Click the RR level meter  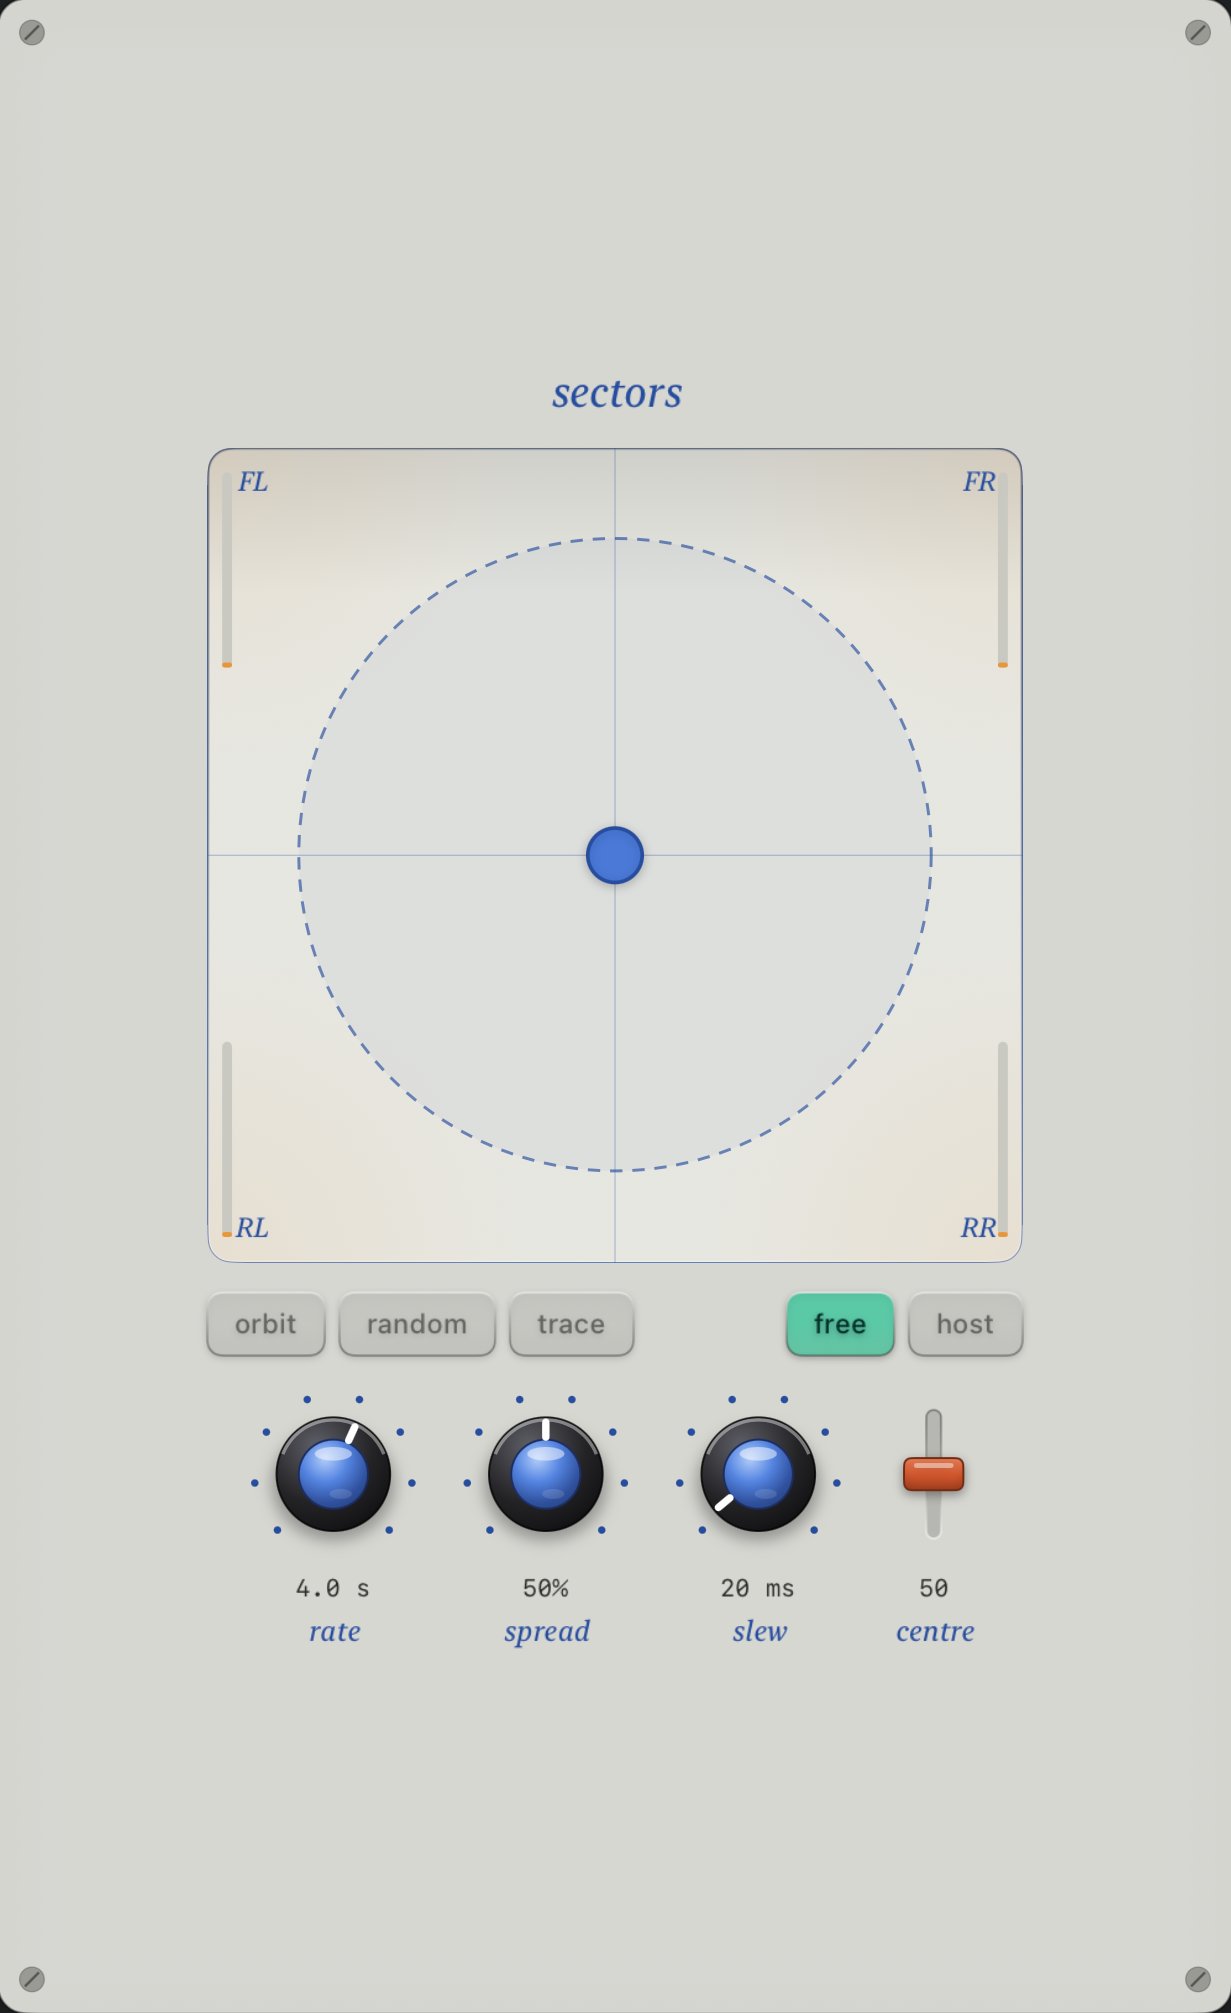point(1003,1139)
